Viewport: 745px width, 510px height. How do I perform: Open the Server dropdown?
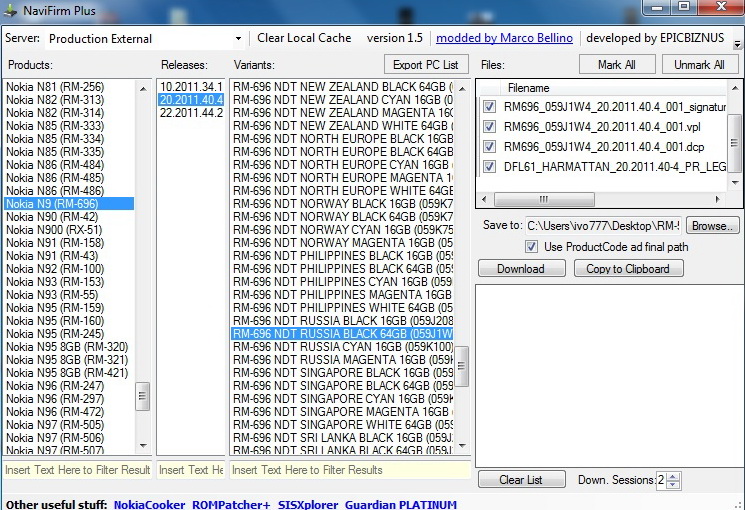point(239,39)
